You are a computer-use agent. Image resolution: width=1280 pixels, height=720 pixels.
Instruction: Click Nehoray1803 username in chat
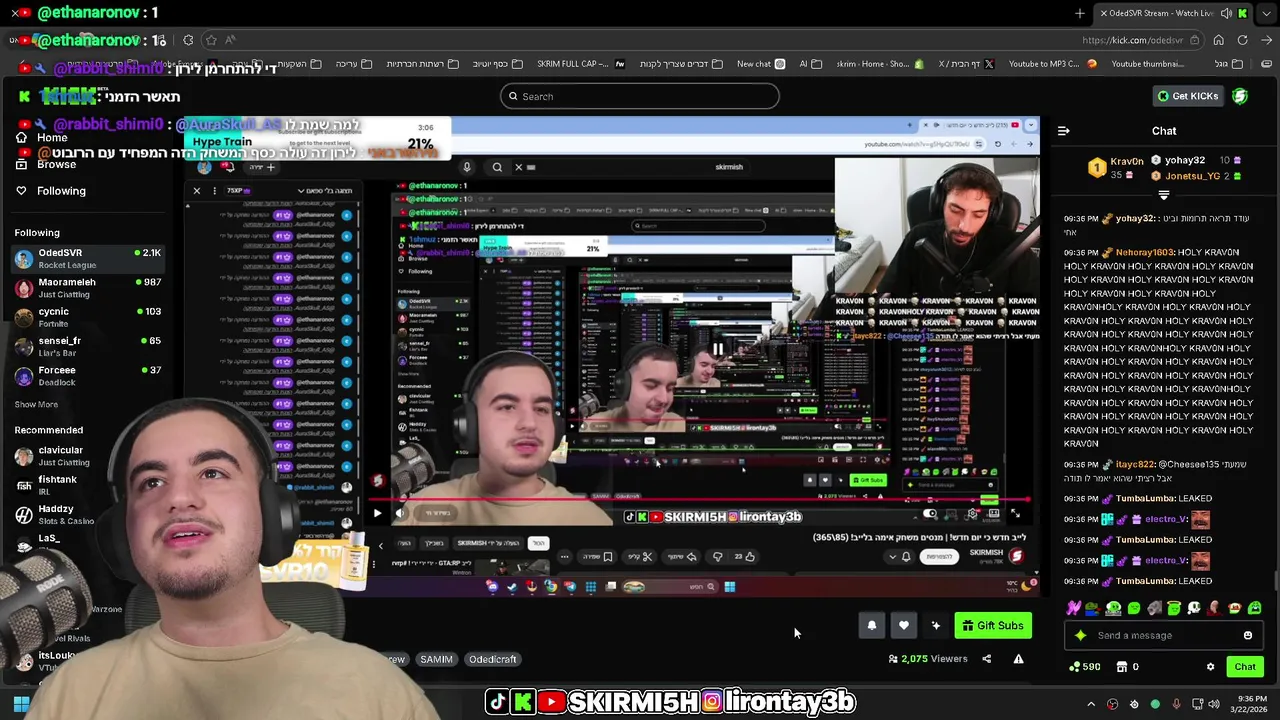tap(1144, 253)
